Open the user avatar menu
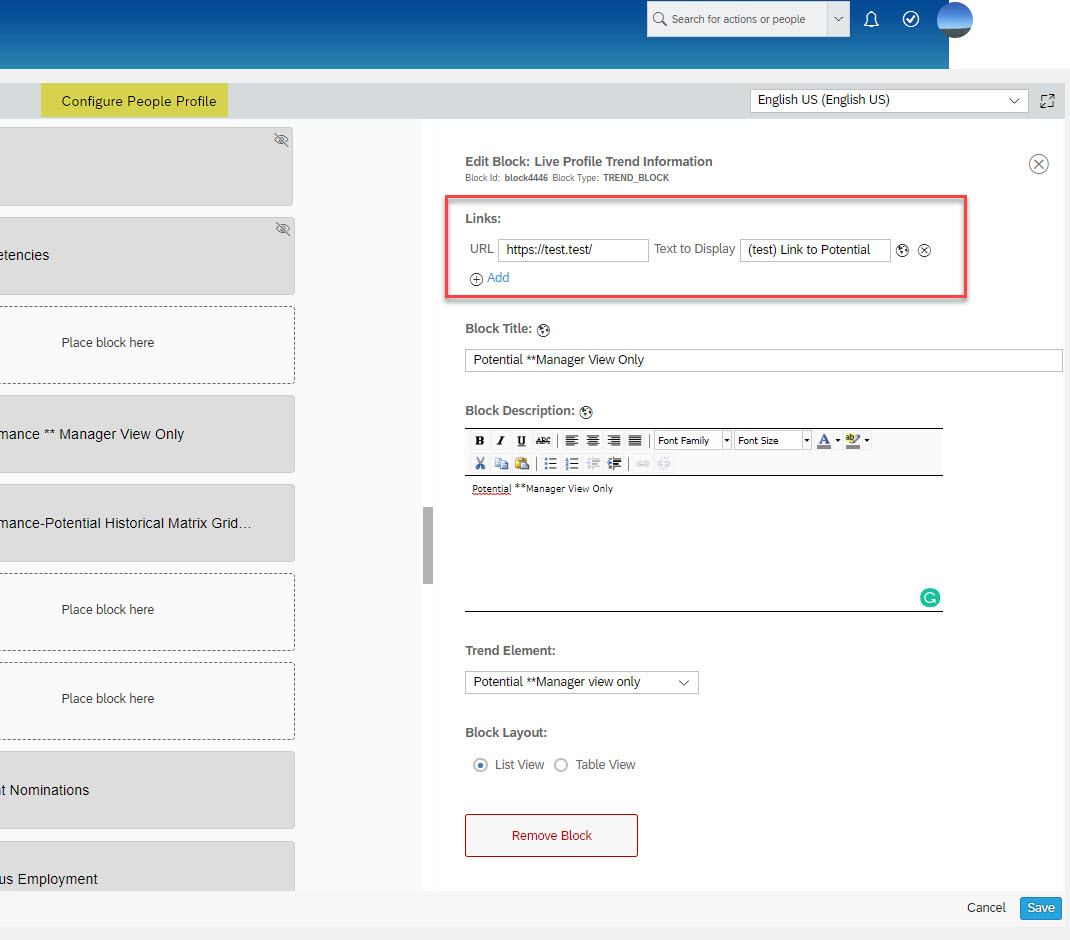1070x940 pixels. [x=955, y=20]
